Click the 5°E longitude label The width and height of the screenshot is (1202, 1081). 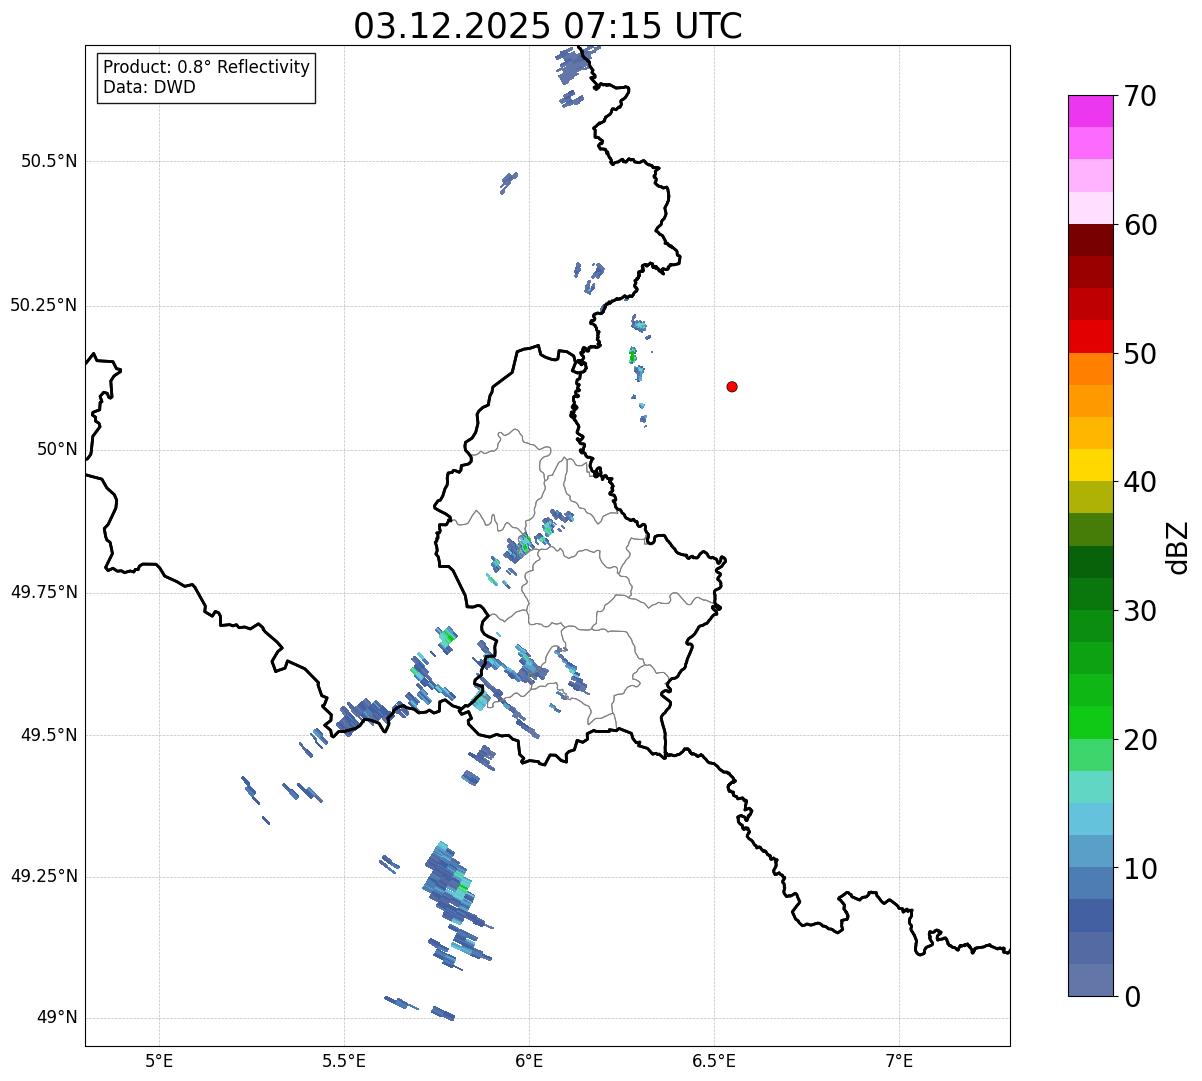[159, 1060]
